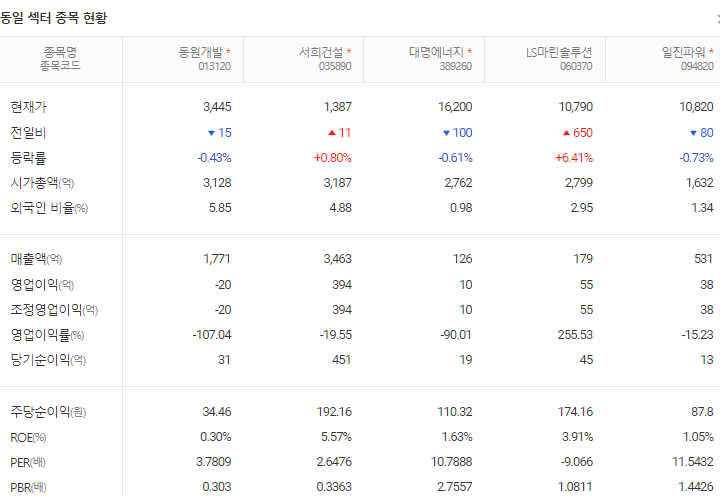Open the 대명에너지 stock link
This screenshot has height=496, width=720.
click(436, 52)
